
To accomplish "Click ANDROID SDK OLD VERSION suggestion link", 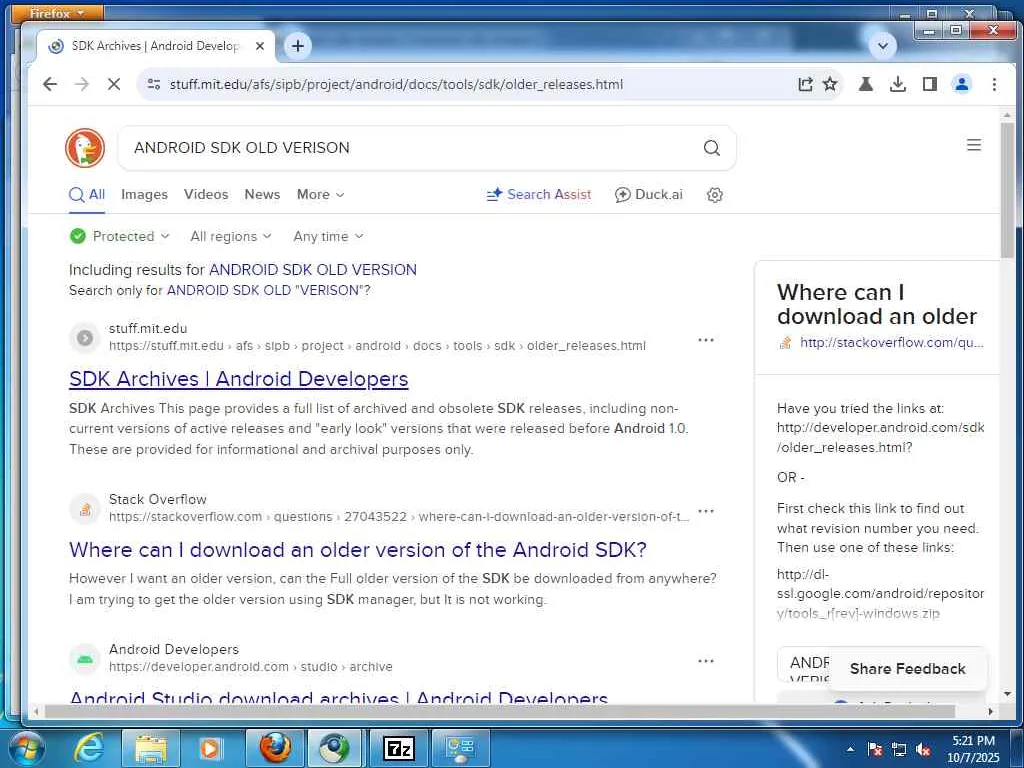I will click(x=313, y=270).
